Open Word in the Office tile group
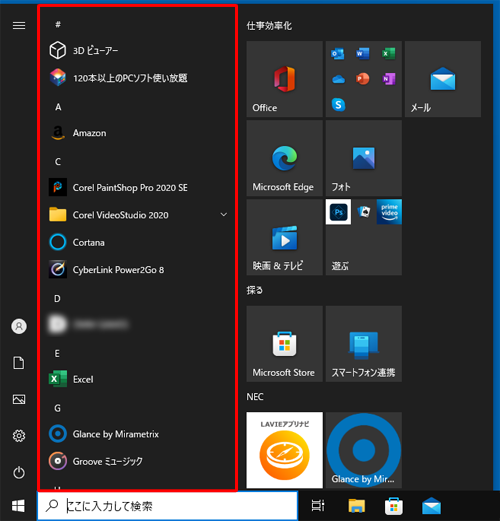Viewport: 500px width, 521px height. click(363, 53)
